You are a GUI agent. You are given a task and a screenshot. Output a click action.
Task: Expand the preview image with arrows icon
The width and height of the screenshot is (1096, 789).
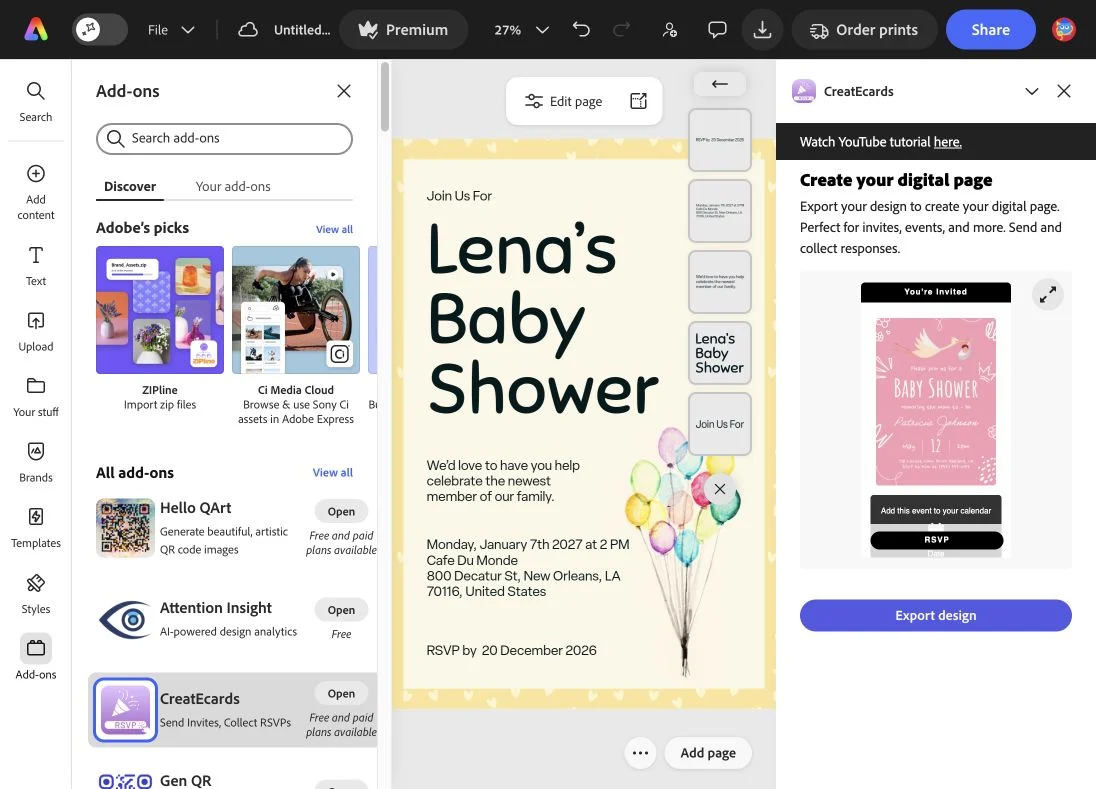pos(1048,295)
